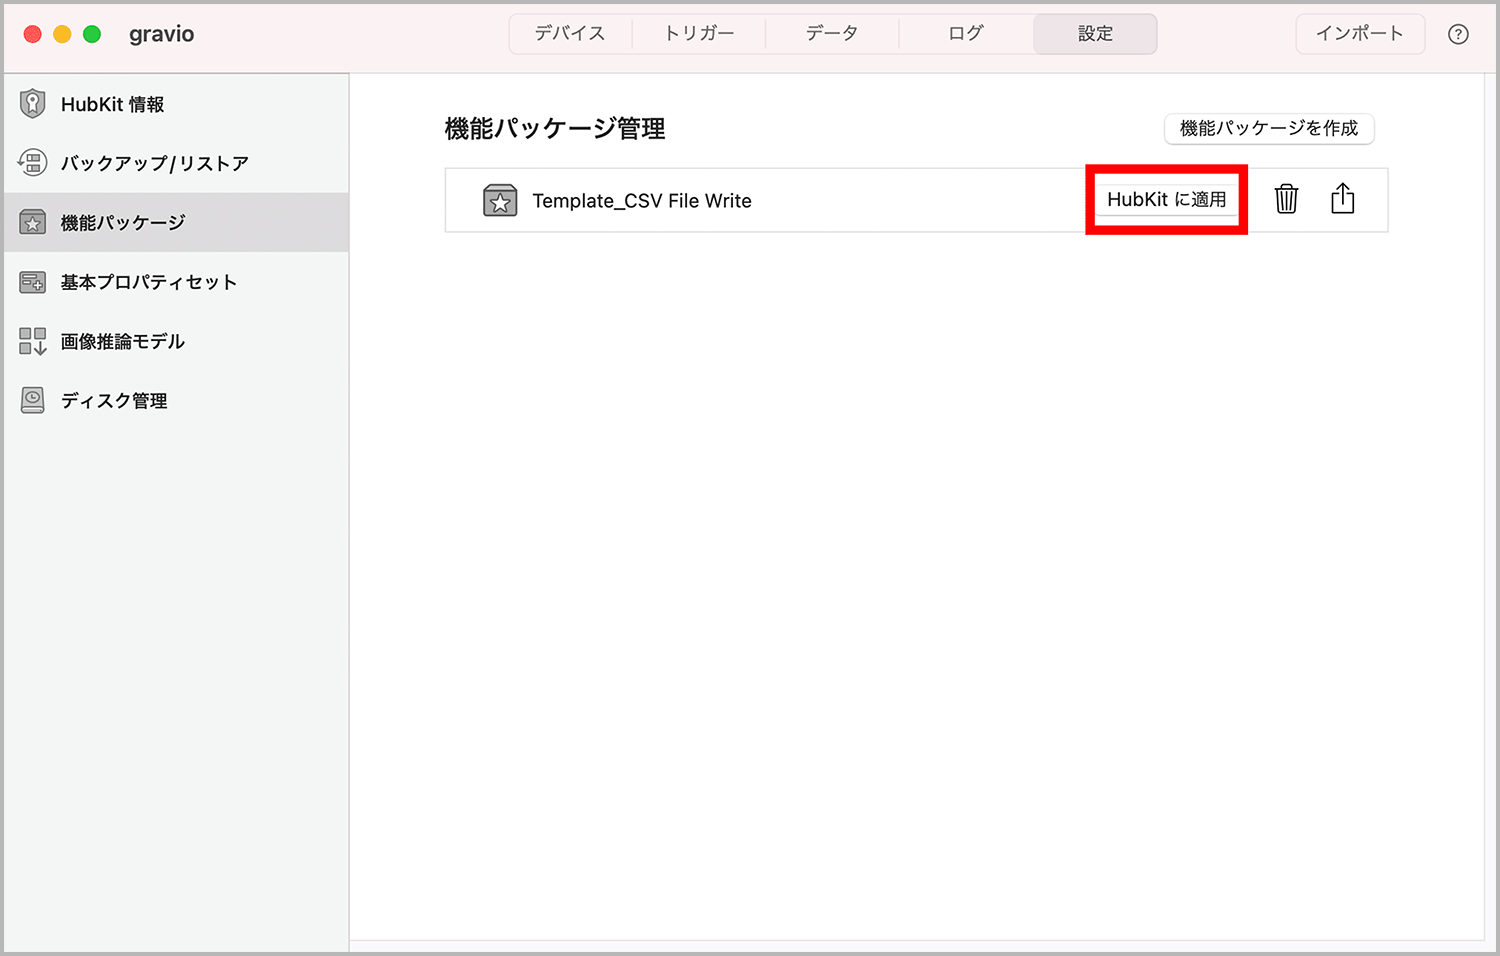Image resolution: width=1500 pixels, height=956 pixels.
Task: Click the ディスク管理 disk icon
Action: point(33,400)
